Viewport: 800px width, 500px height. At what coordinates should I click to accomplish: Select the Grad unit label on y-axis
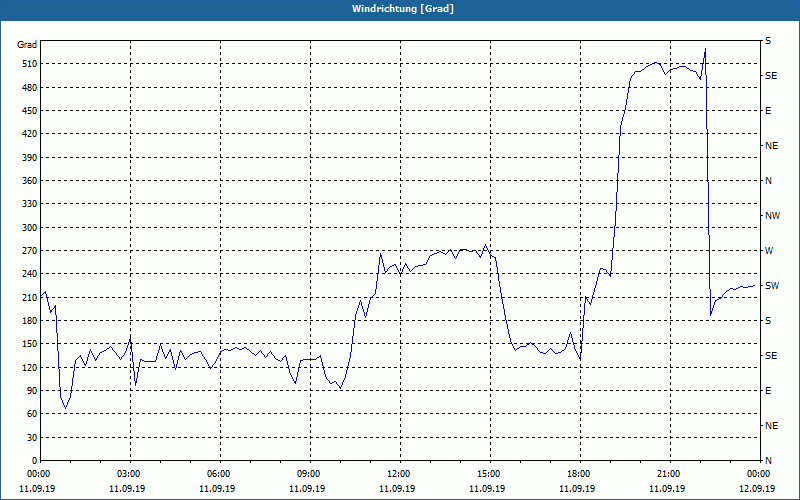[27, 45]
